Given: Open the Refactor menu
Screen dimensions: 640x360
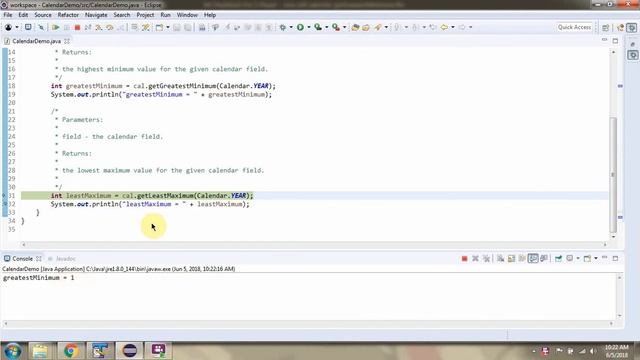Looking at the screenshot, I should [68, 15].
